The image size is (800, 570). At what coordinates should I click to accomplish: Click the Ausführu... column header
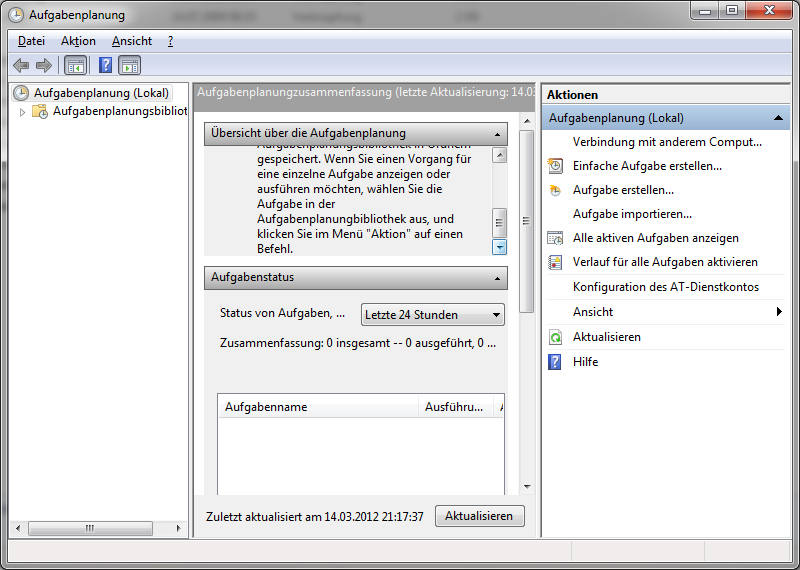(x=456, y=407)
